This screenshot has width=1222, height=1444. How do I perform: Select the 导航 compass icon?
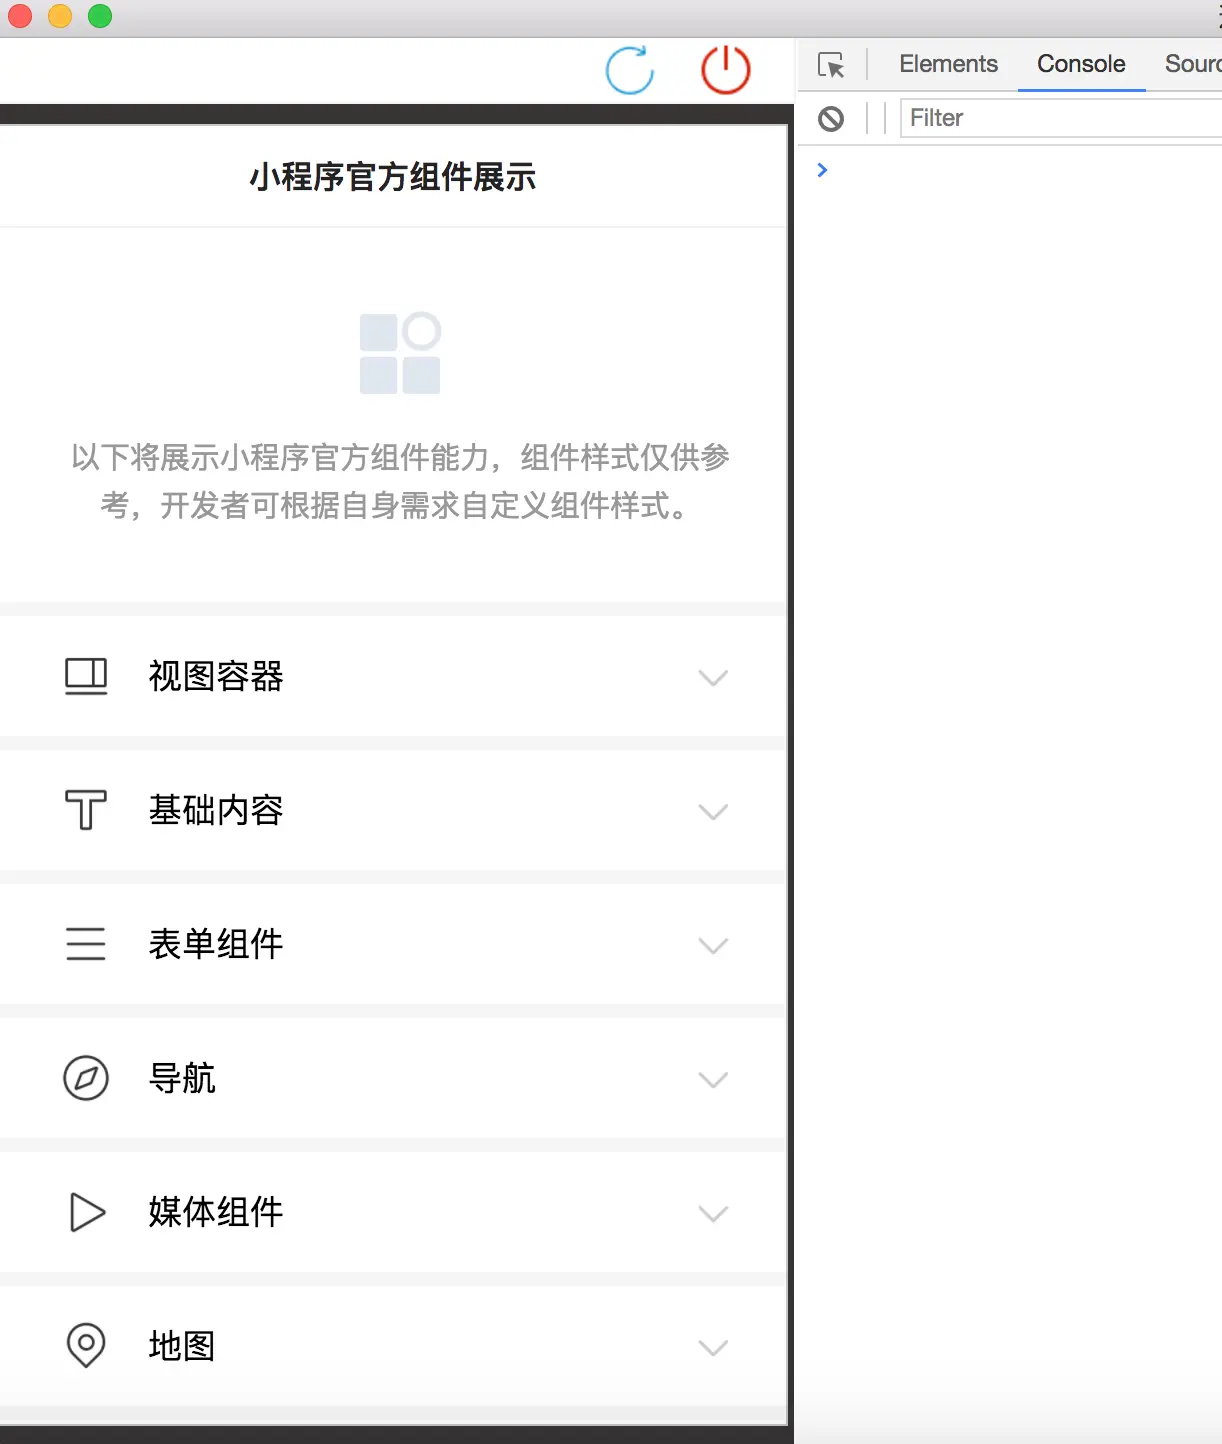[86, 1079]
